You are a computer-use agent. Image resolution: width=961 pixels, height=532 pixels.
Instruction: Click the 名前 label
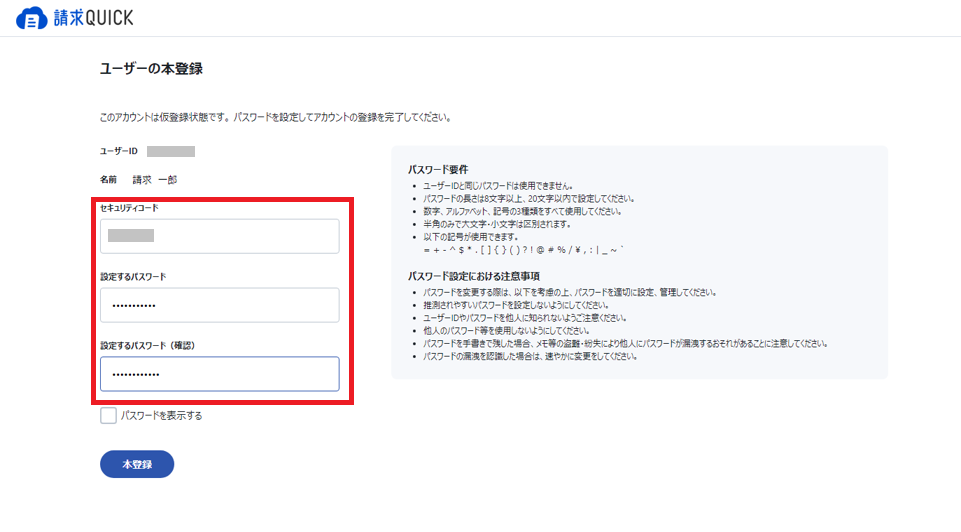click(x=108, y=180)
